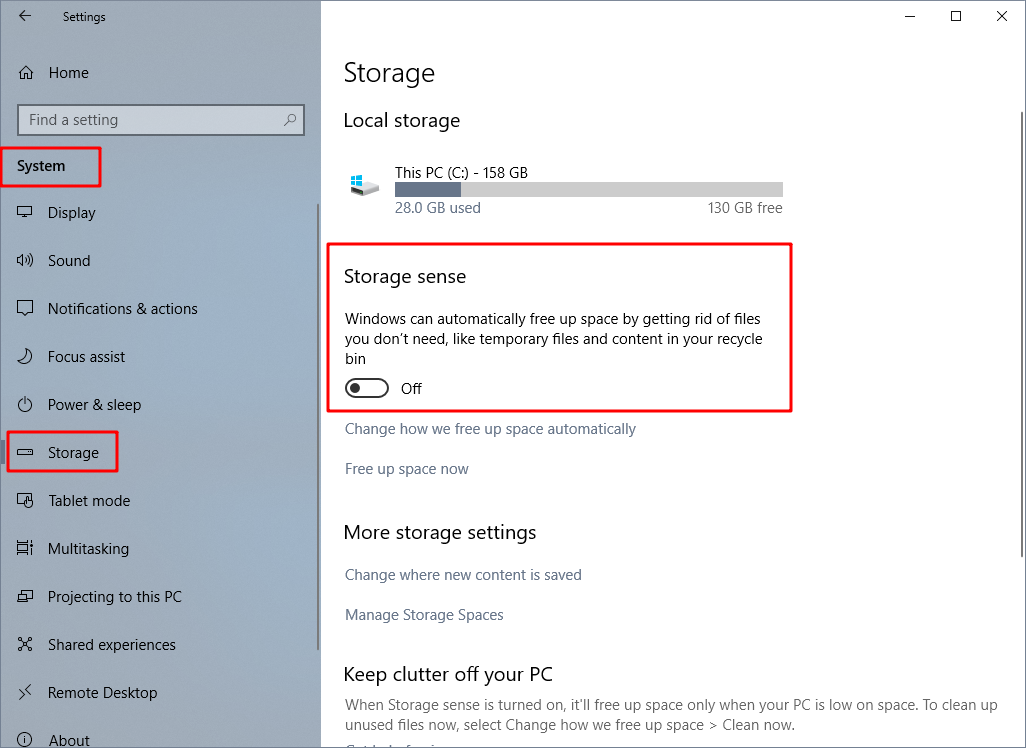
Task: Open Sound settings from sidebar
Action: (x=69, y=260)
